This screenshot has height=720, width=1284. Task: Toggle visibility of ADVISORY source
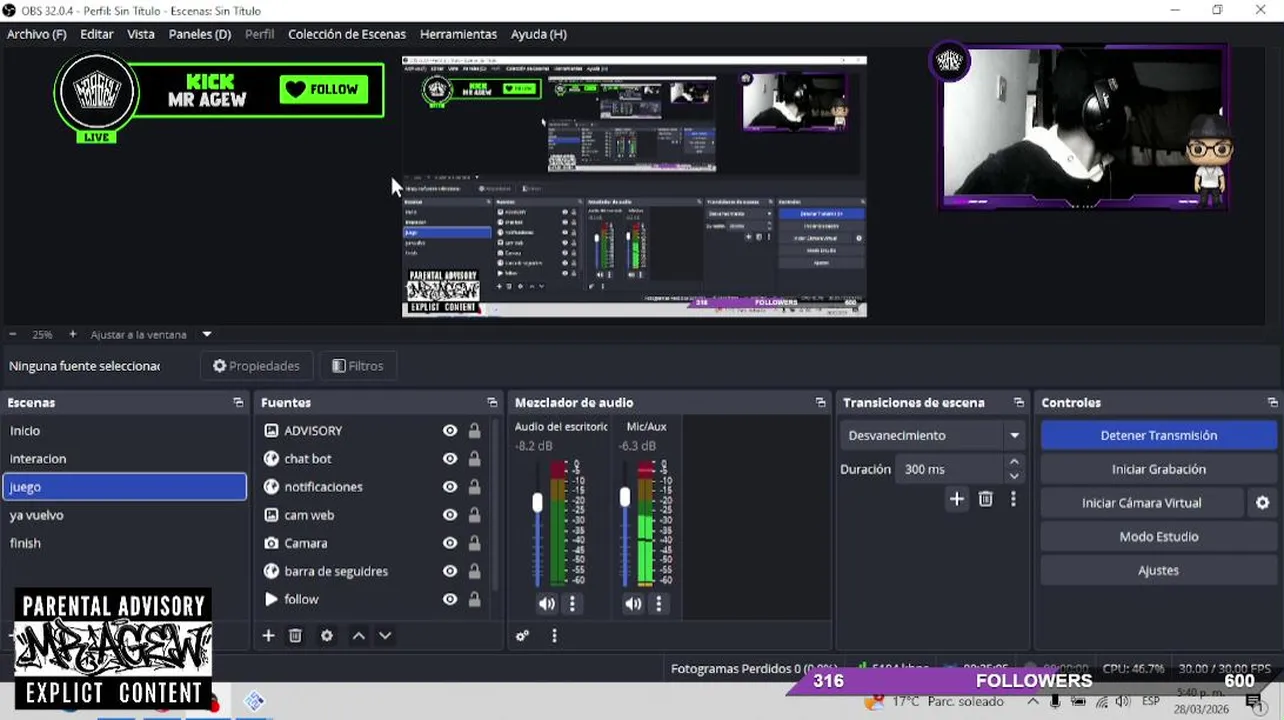click(450, 431)
